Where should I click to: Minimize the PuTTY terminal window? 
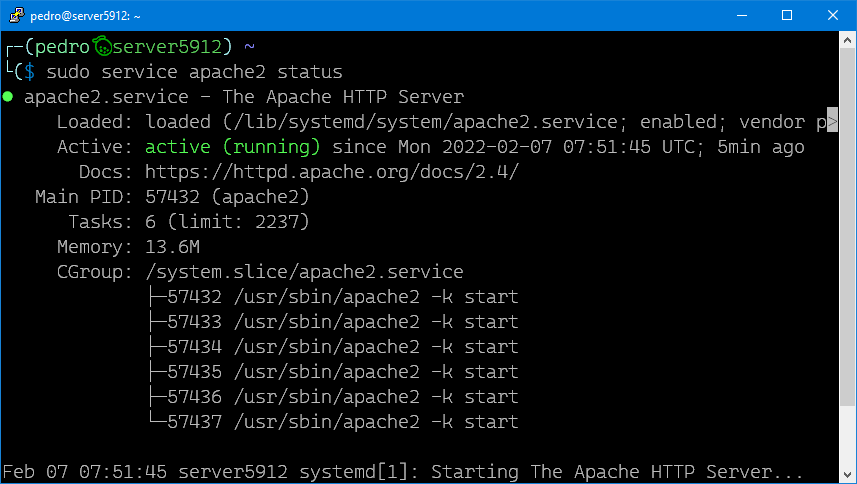click(x=742, y=15)
